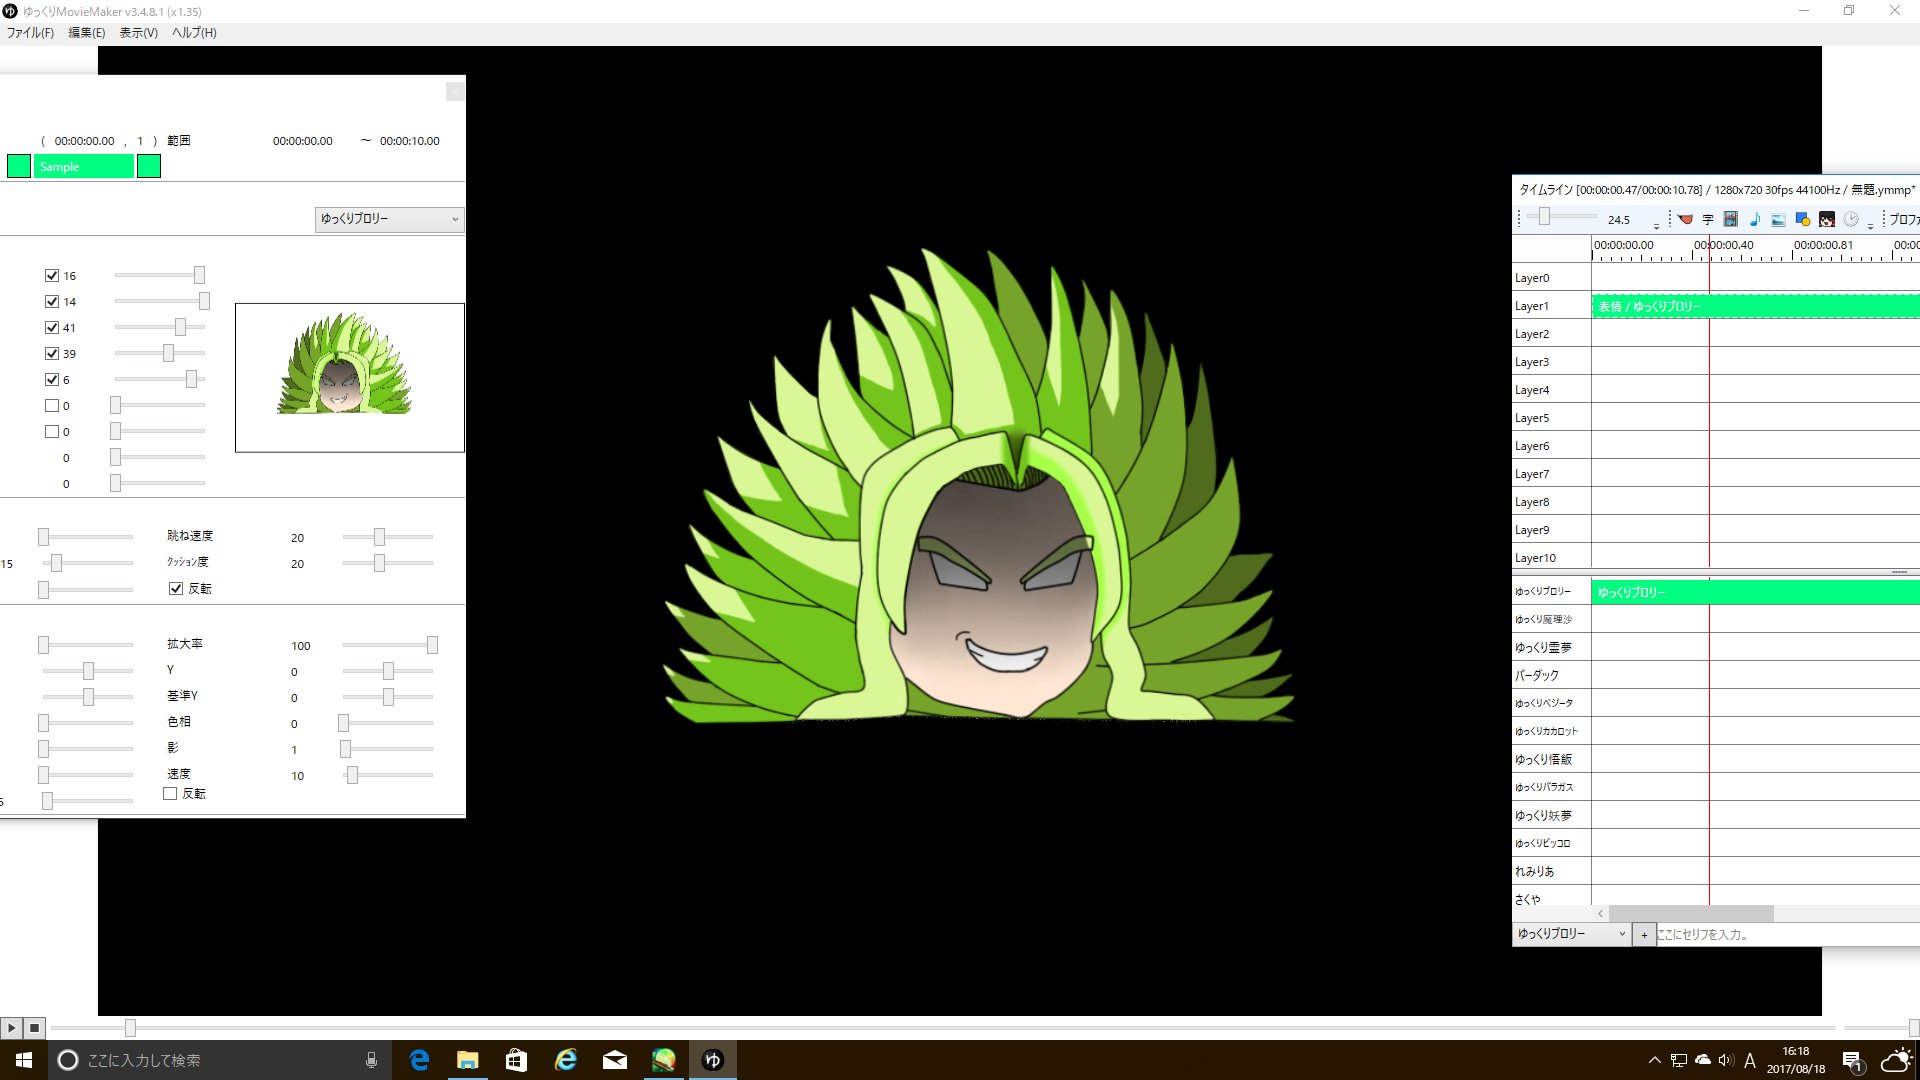Click the image item icon
This screenshot has height=1080, width=1920.
[1778, 219]
